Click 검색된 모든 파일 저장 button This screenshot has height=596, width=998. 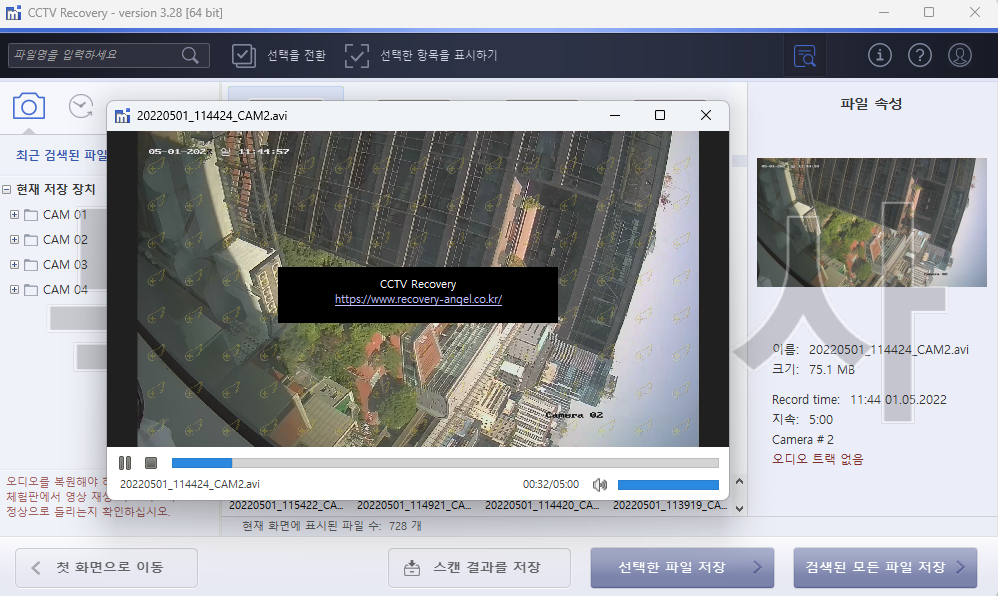pos(885,567)
